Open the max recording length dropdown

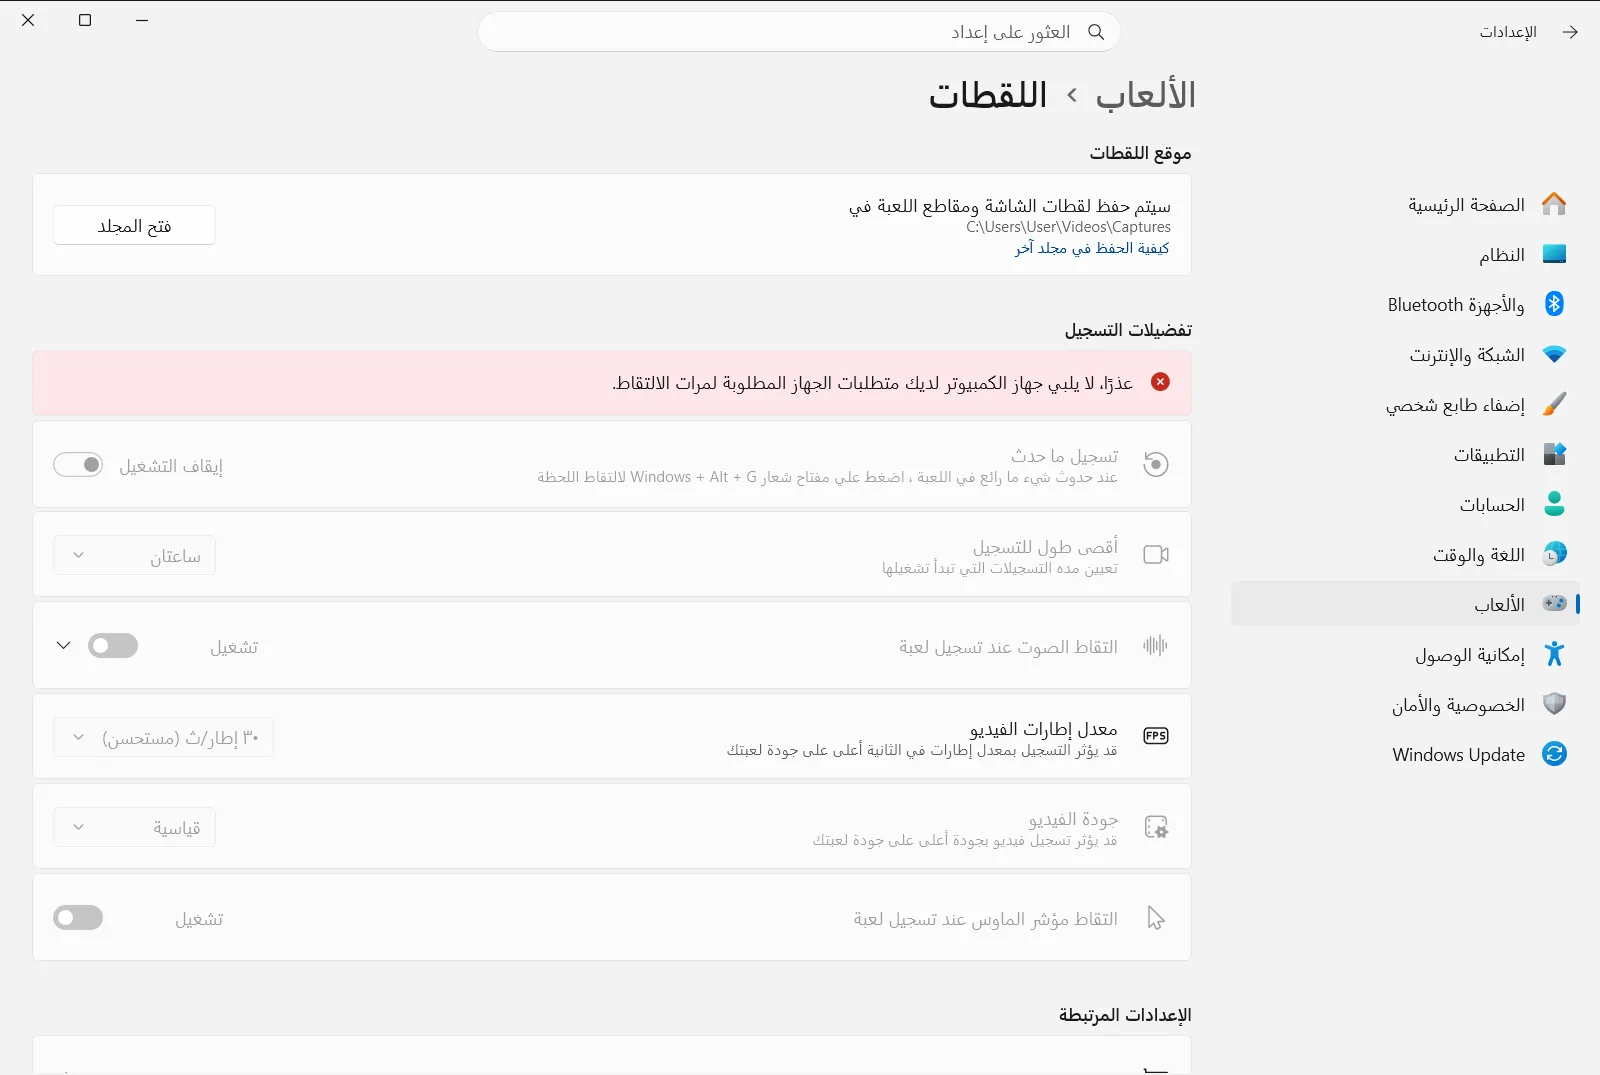coord(134,556)
